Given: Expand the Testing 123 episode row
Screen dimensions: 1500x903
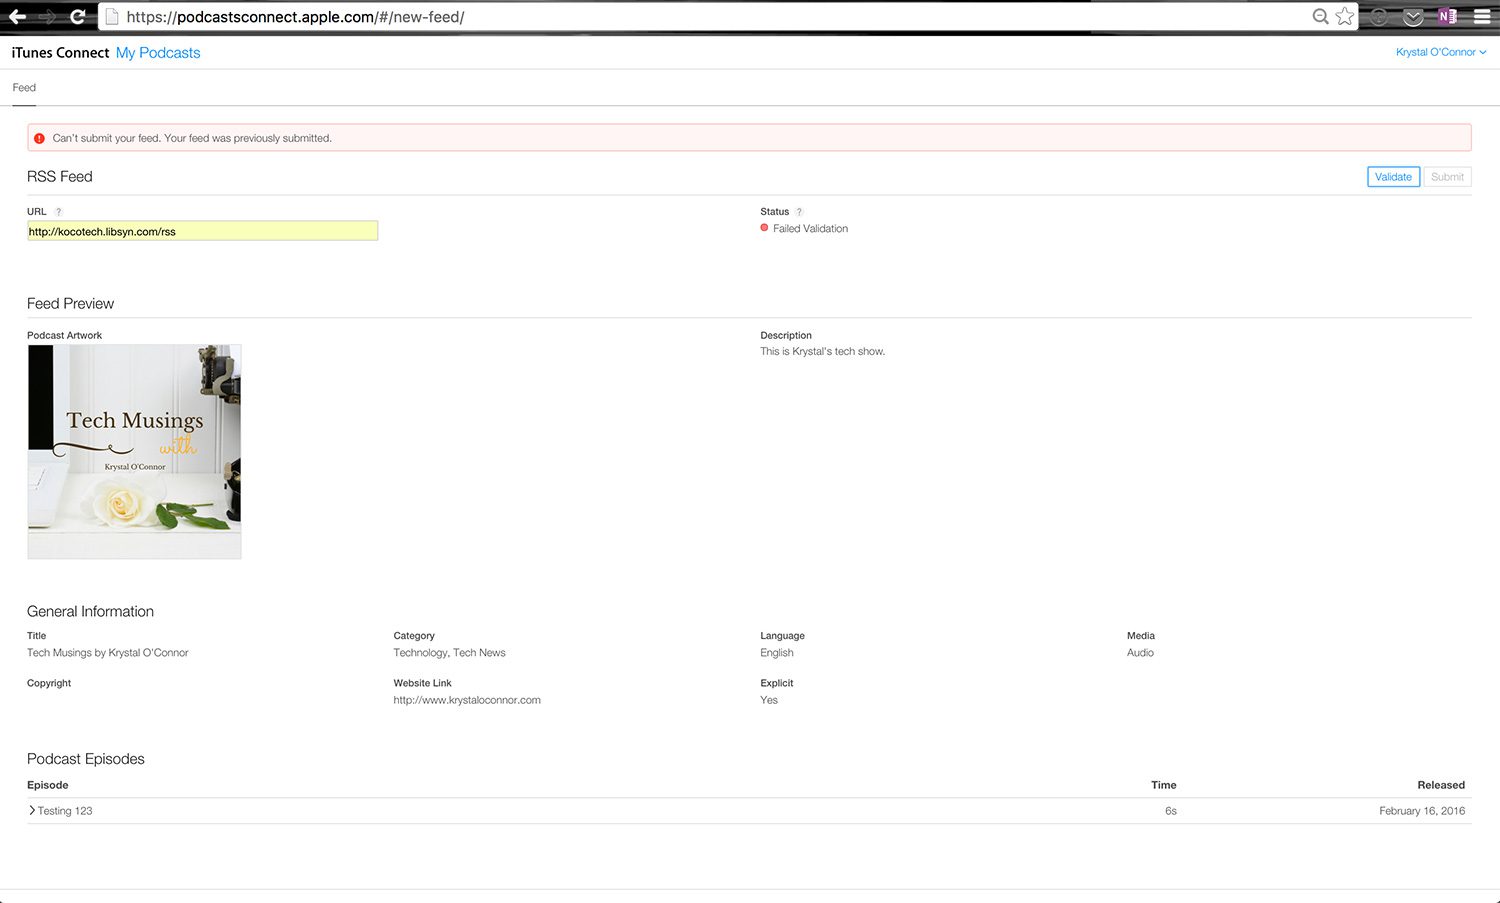Looking at the screenshot, I should (x=32, y=811).
